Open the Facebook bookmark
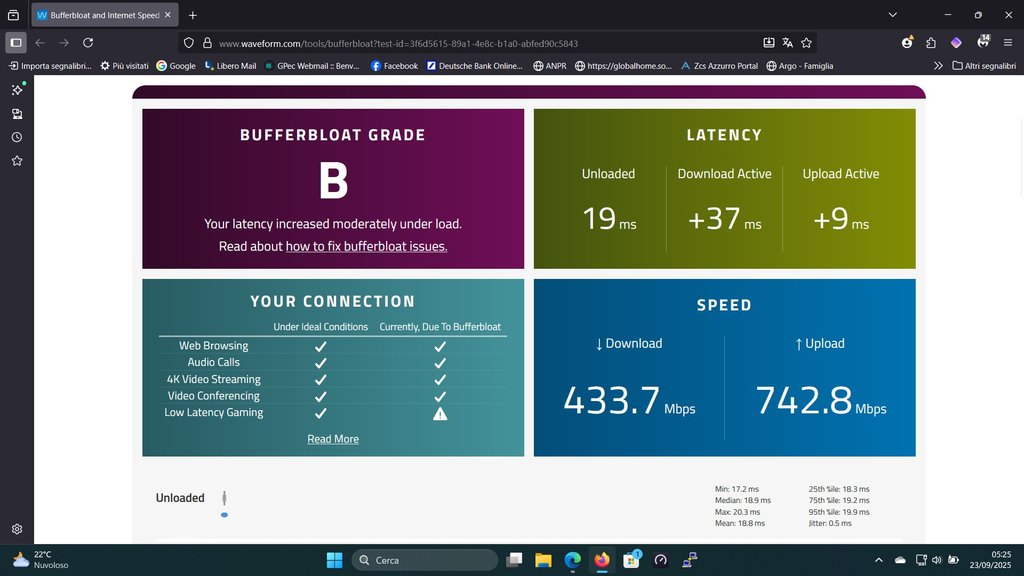 [x=394, y=66]
